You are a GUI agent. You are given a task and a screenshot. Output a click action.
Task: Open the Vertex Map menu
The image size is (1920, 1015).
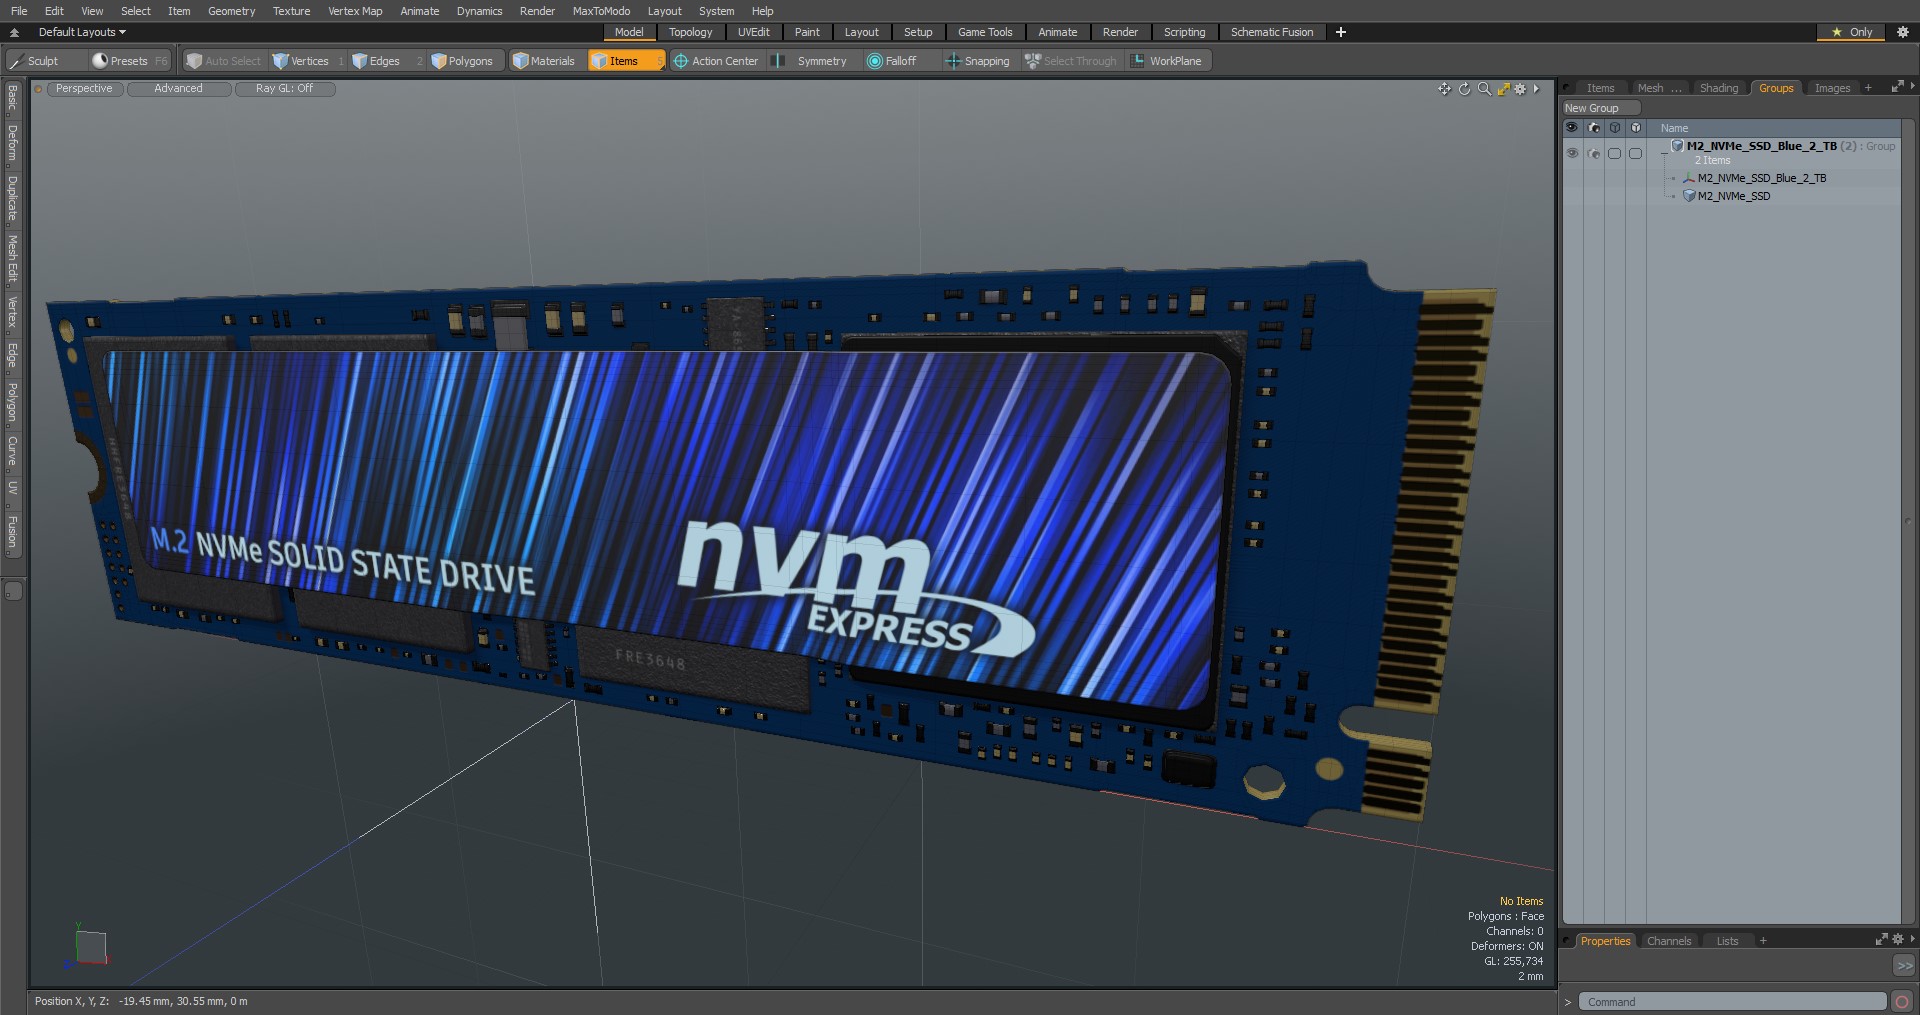click(x=355, y=11)
